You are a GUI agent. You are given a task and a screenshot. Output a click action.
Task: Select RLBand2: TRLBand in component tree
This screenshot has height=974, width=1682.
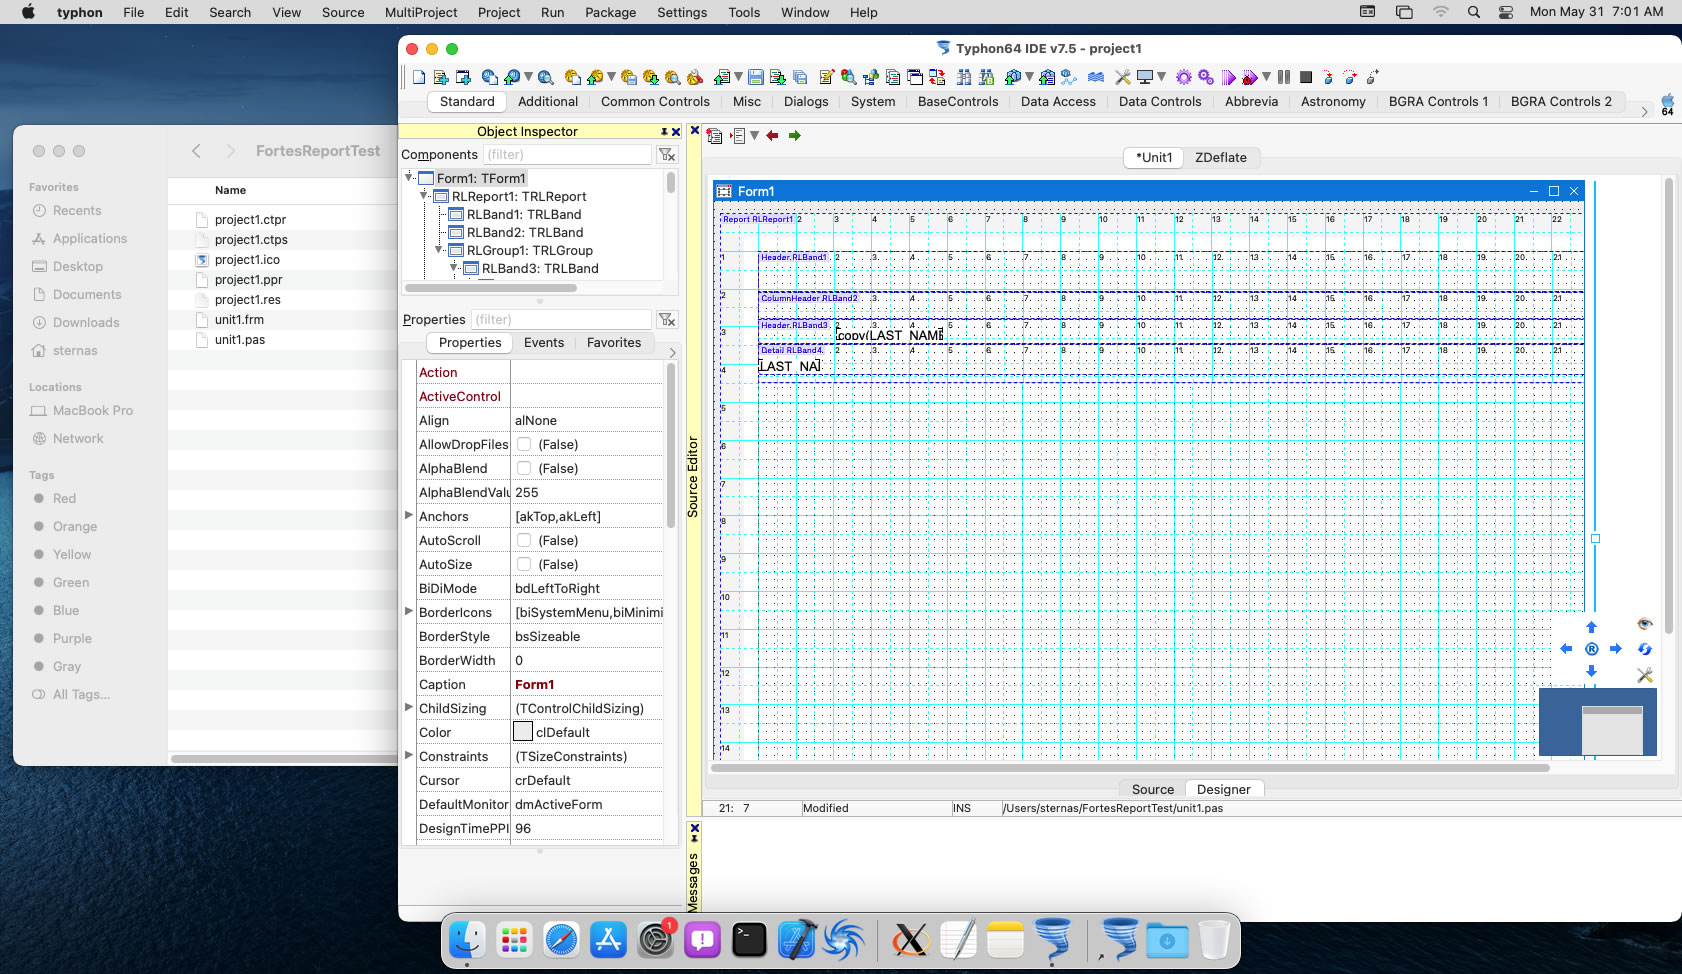click(x=525, y=233)
